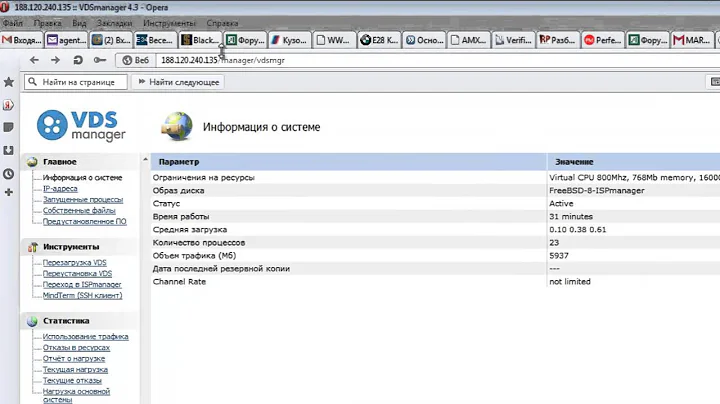Viewport: 720px width, 404px height.
Task: Click the Главное section icon
Action: coord(32,162)
